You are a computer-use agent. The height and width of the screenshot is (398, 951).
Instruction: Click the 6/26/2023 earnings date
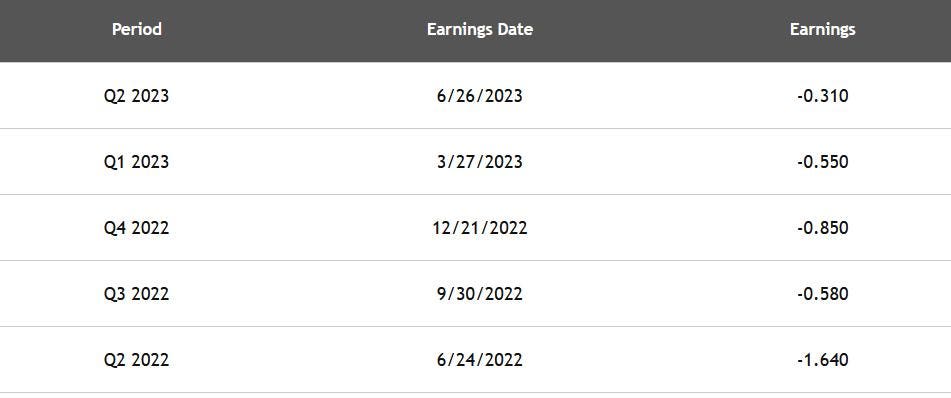(480, 96)
